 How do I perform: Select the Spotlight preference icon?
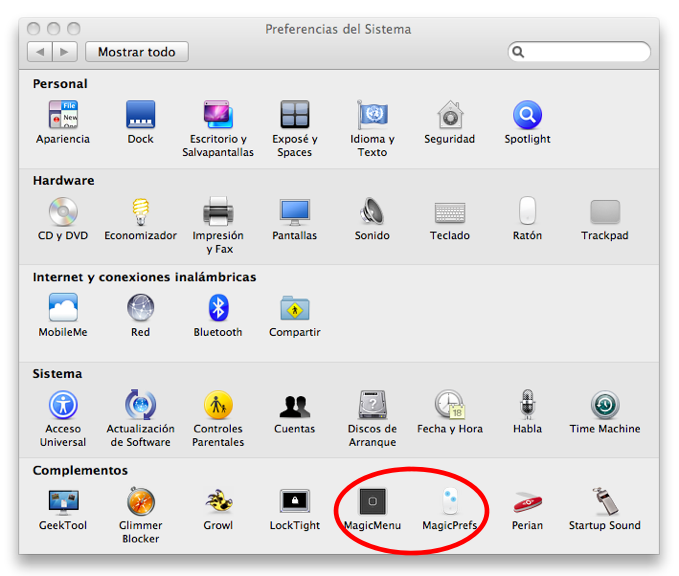tap(527, 115)
